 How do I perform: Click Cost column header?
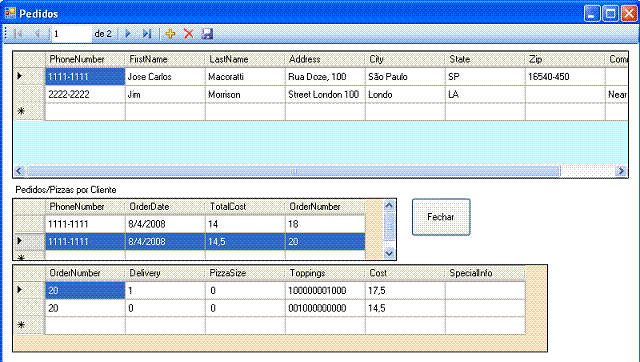point(404,273)
